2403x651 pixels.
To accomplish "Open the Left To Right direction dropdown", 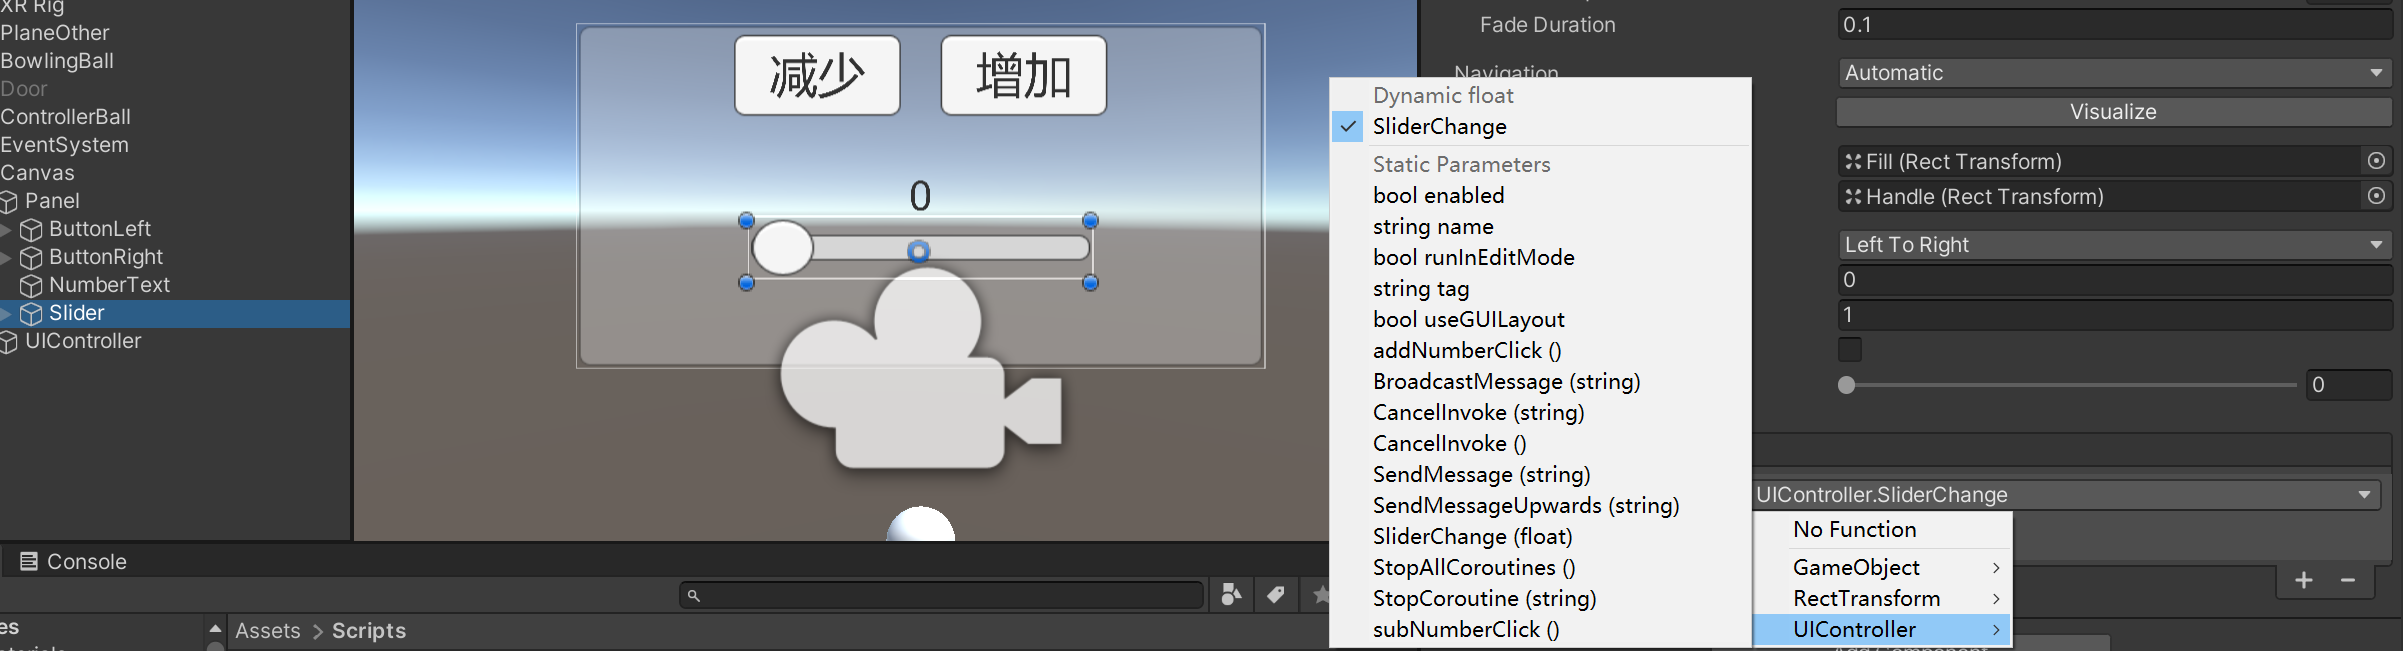I will point(2113,245).
